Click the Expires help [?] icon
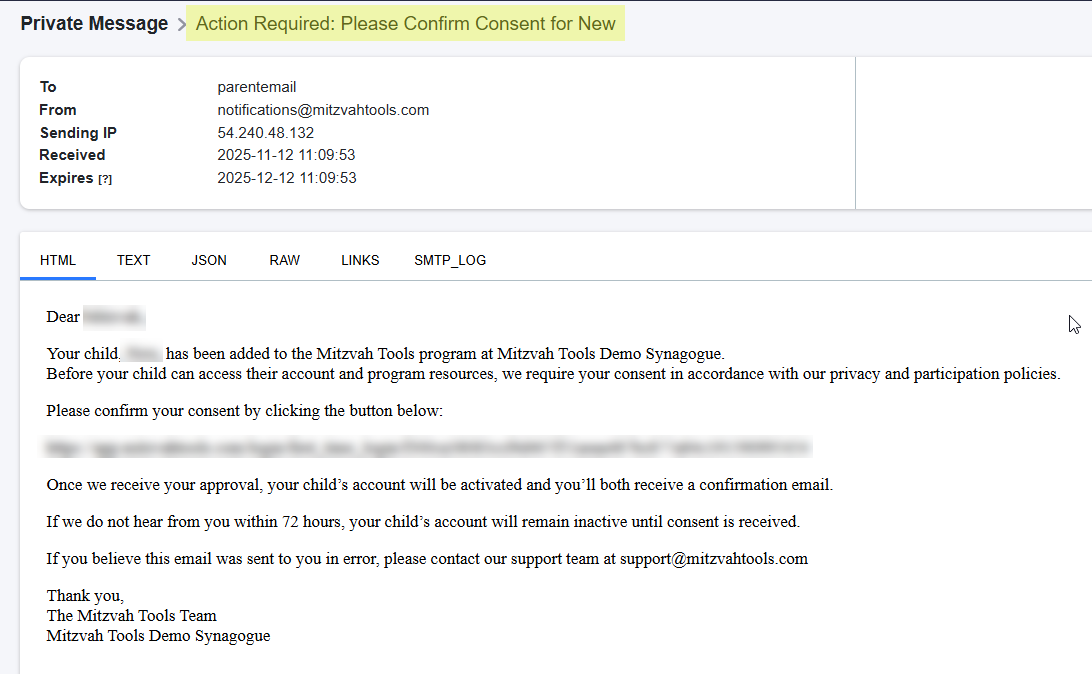 pos(104,179)
